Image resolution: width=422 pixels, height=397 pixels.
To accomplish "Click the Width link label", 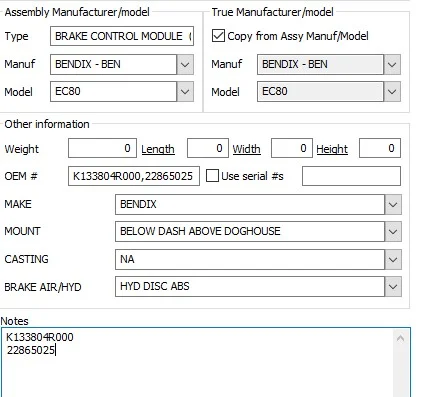I will [x=246, y=149].
